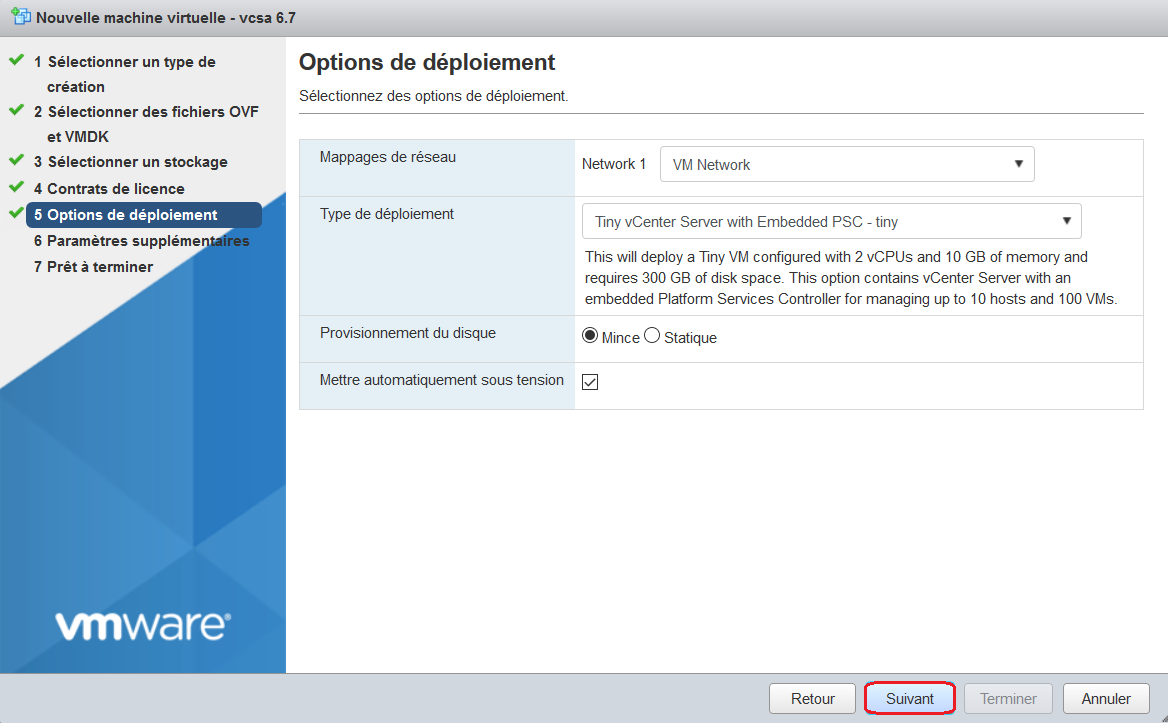Cancel the wizard with Annuler
This screenshot has height=723, width=1168.
(x=1105, y=698)
